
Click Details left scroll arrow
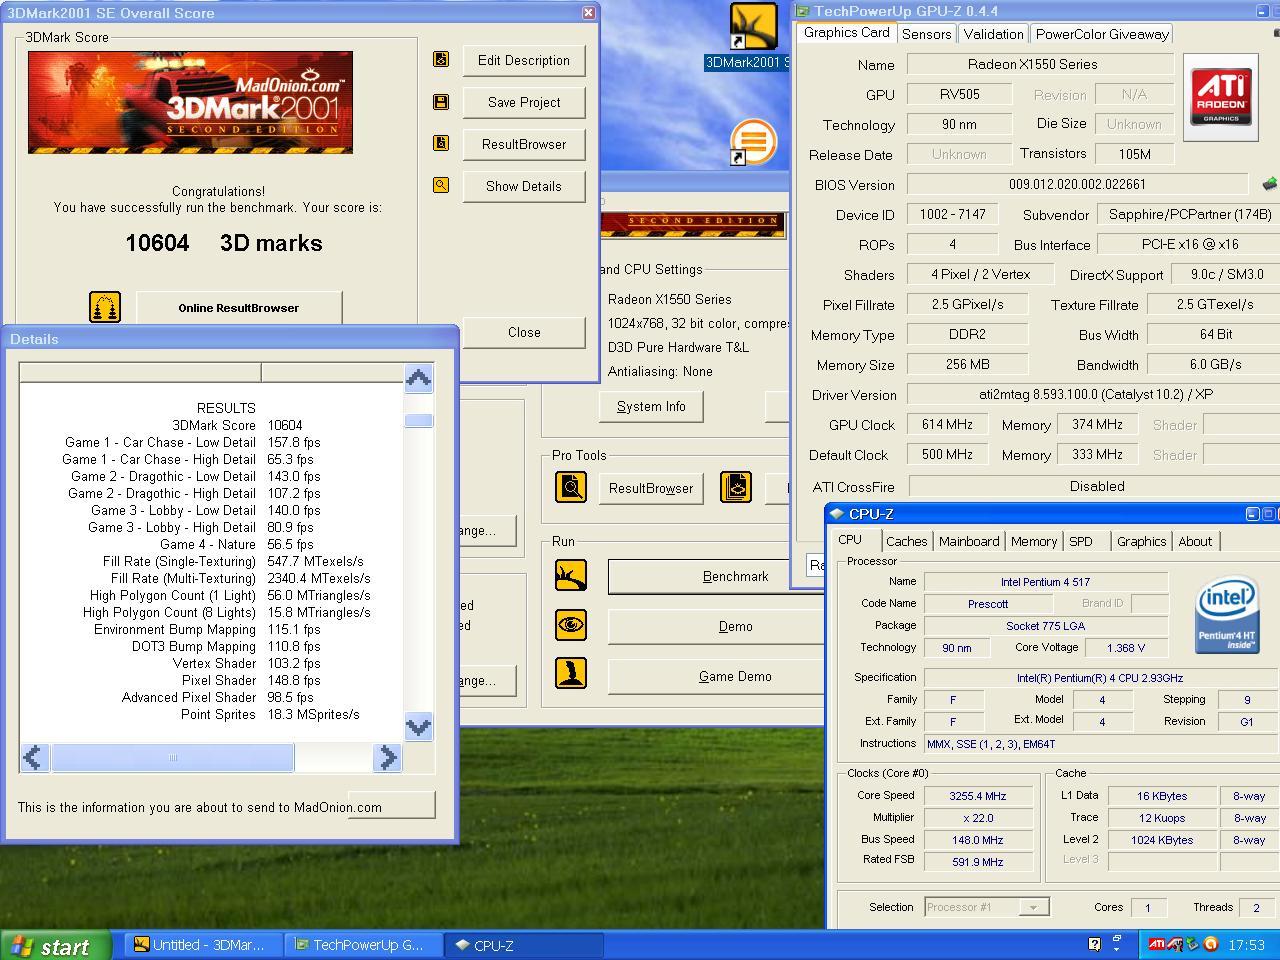point(34,758)
